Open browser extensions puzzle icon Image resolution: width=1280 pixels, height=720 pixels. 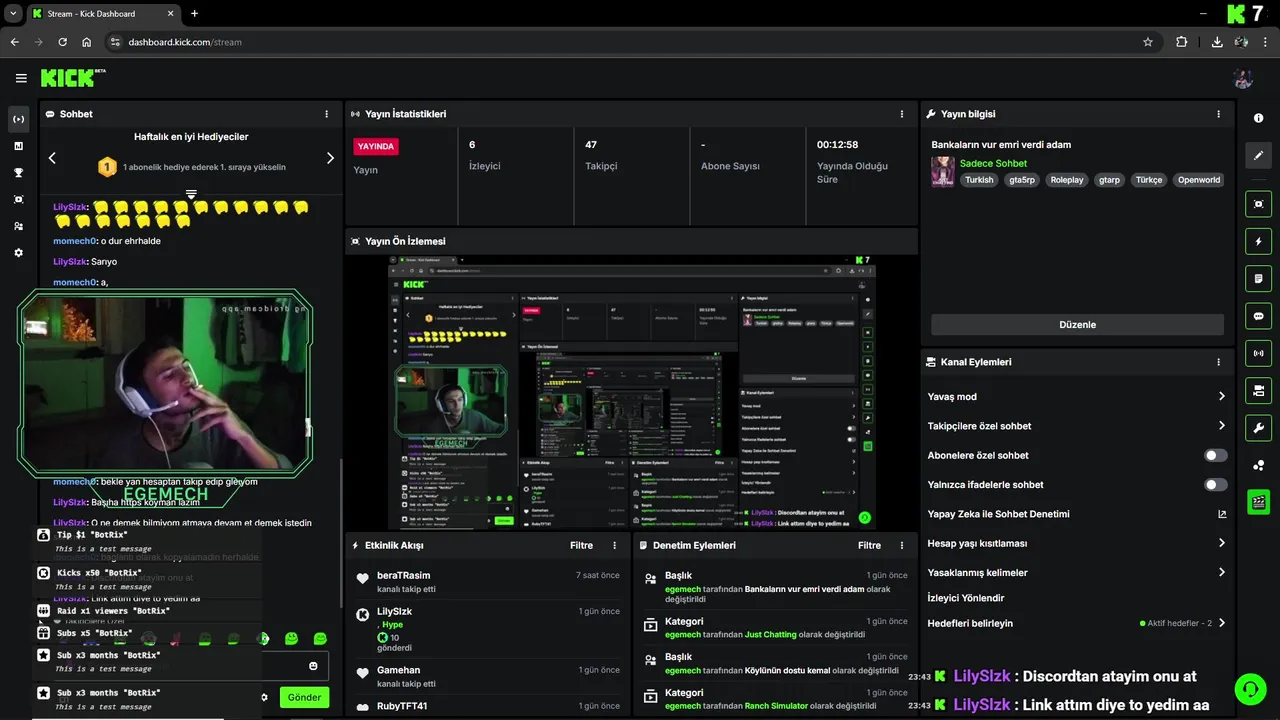[x=1182, y=42]
